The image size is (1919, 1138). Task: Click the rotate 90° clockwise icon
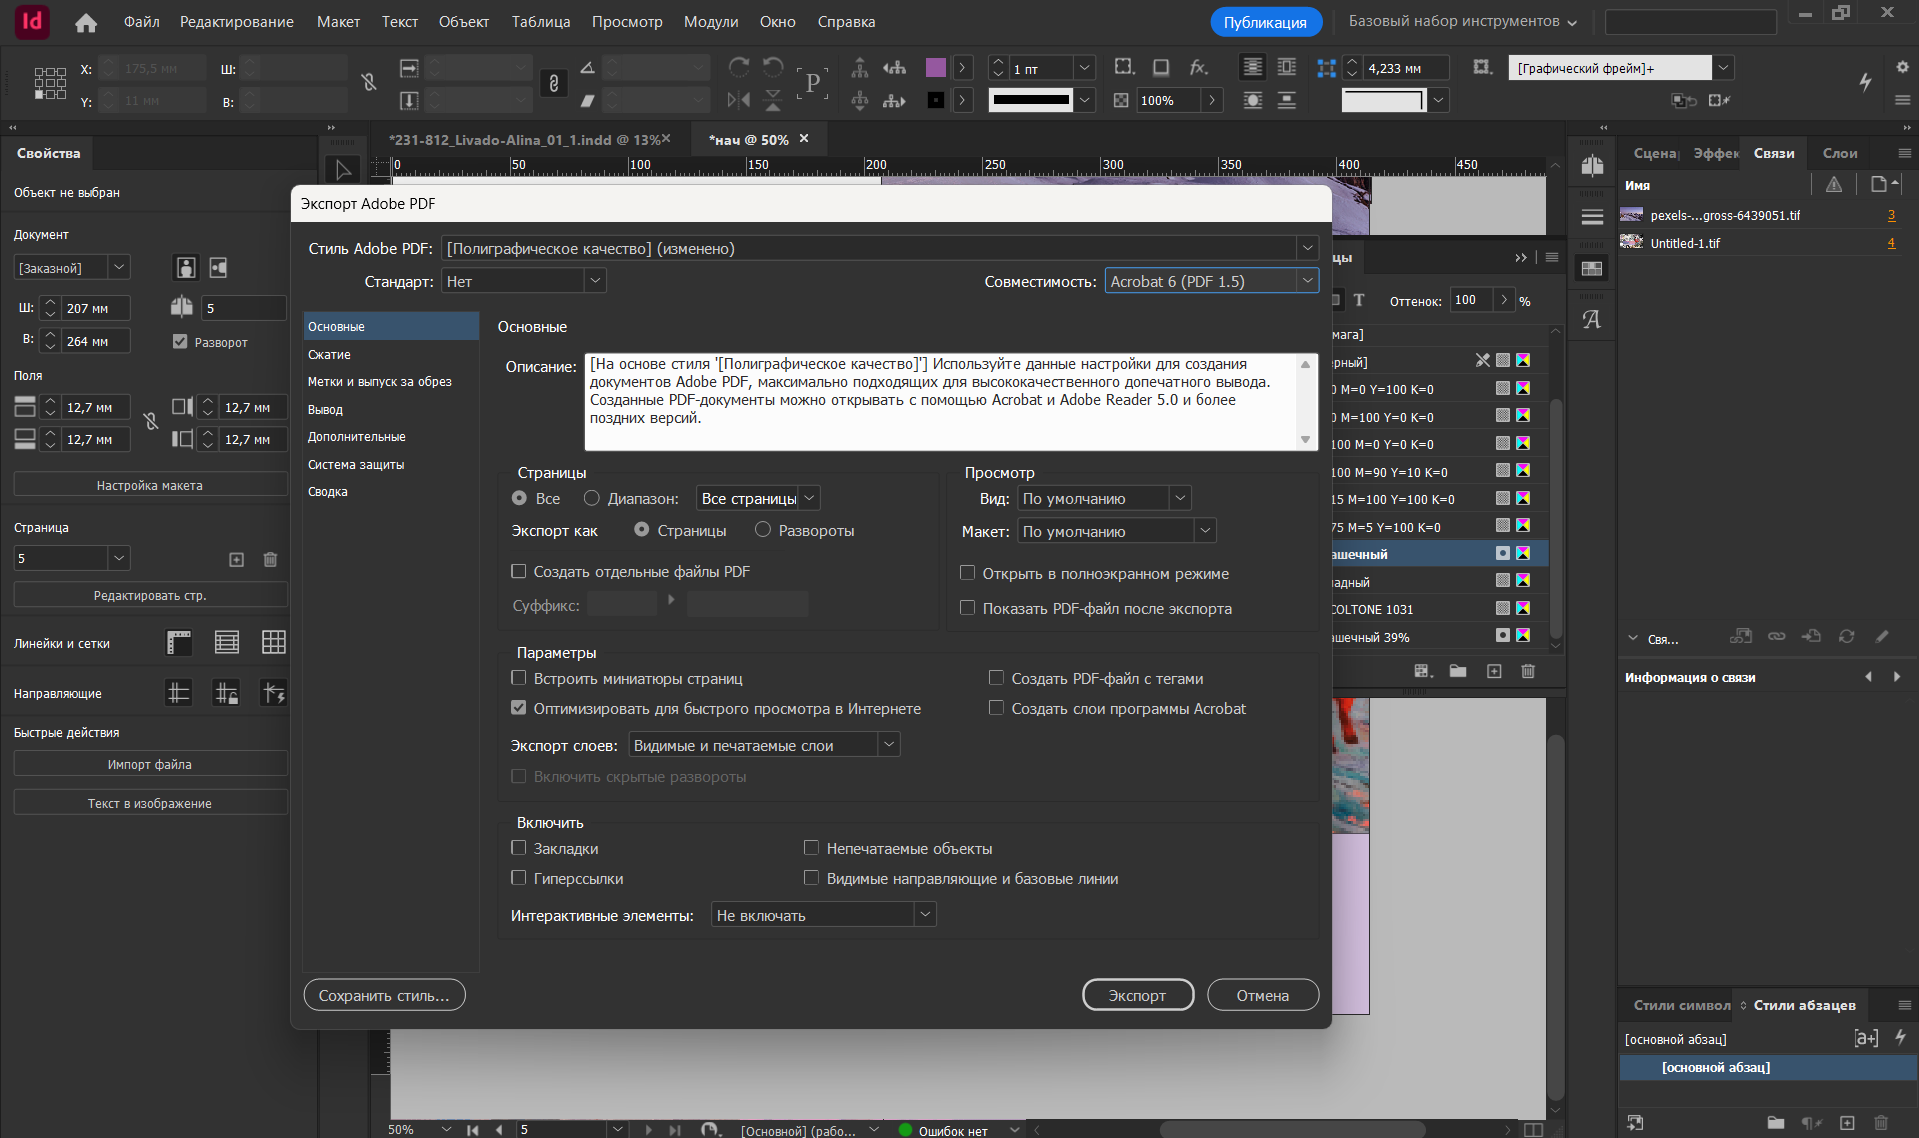click(x=739, y=67)
